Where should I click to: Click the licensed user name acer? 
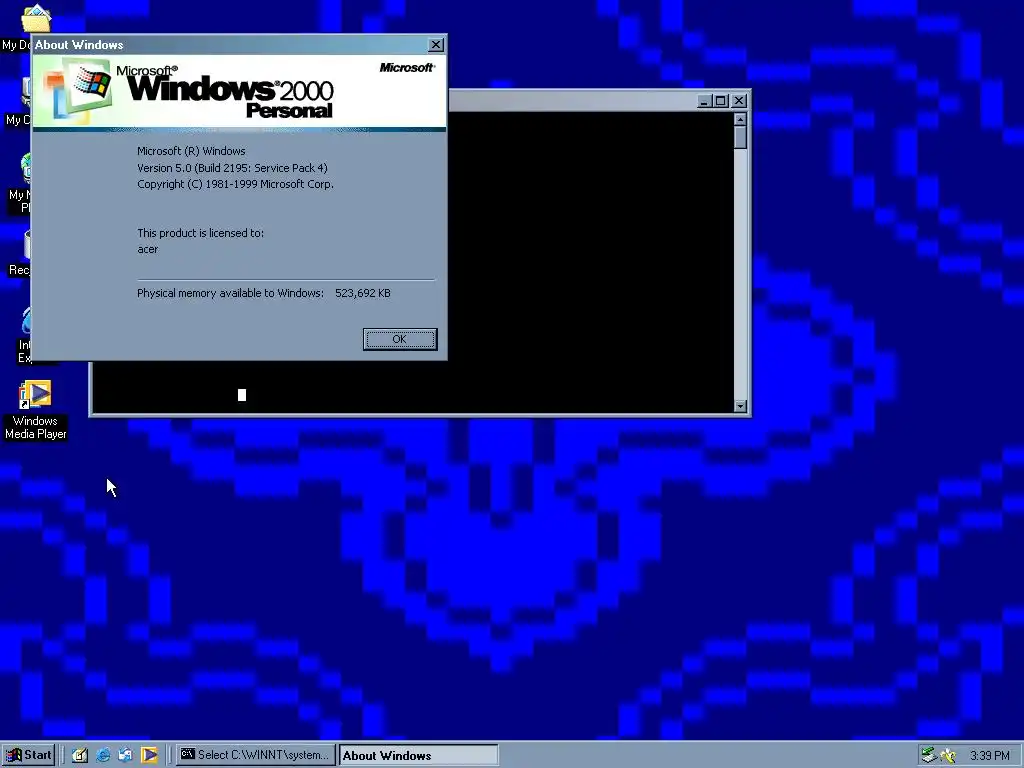pos(148,249)
